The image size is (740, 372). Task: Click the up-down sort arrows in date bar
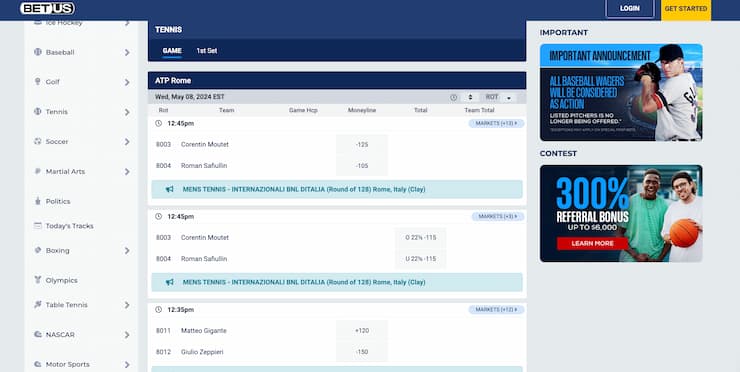point(470,97)
